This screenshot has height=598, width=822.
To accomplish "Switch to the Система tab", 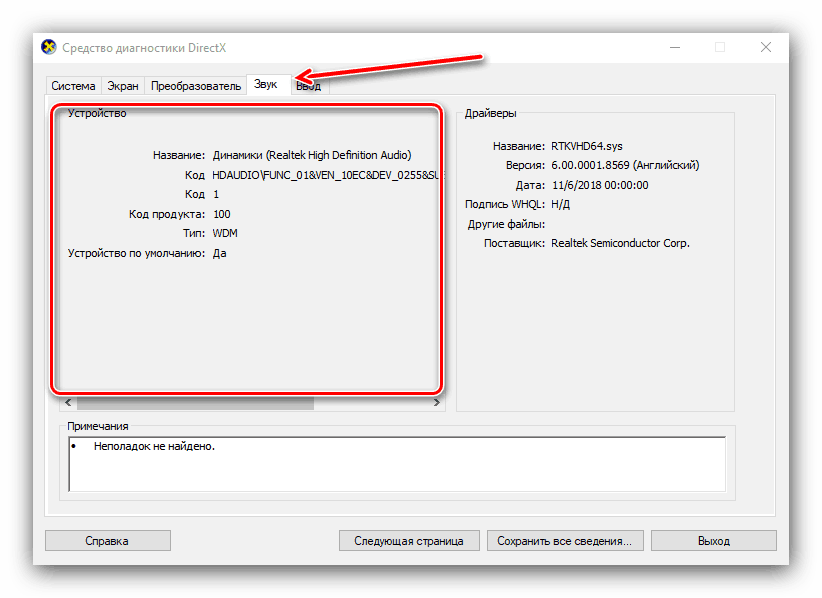I will (x=73, y=86).
